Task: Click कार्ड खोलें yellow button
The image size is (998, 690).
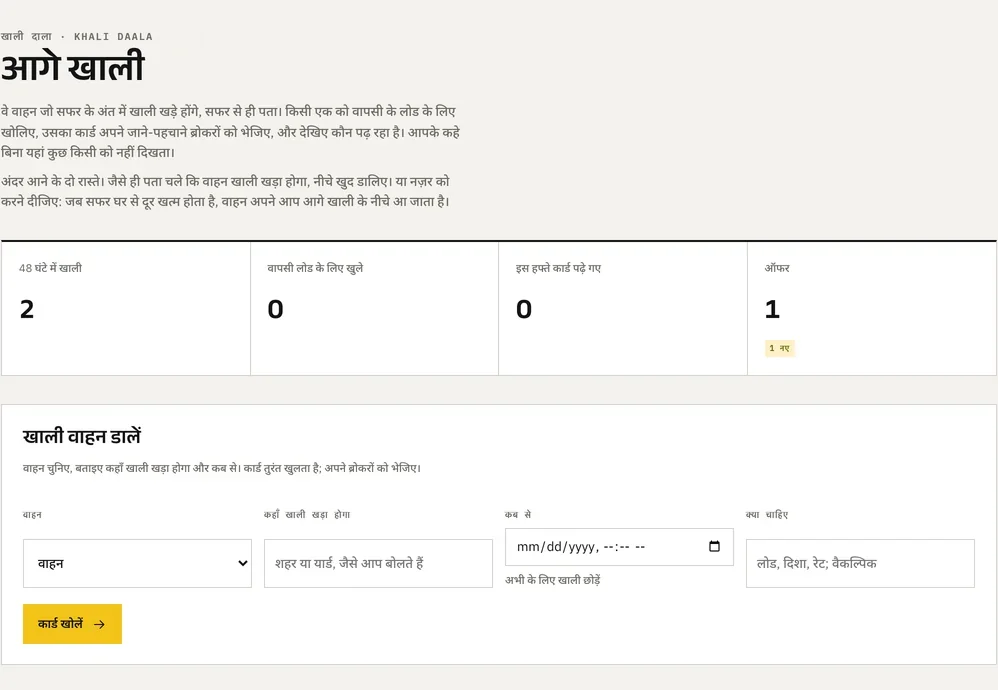Action: click(73, 624)
